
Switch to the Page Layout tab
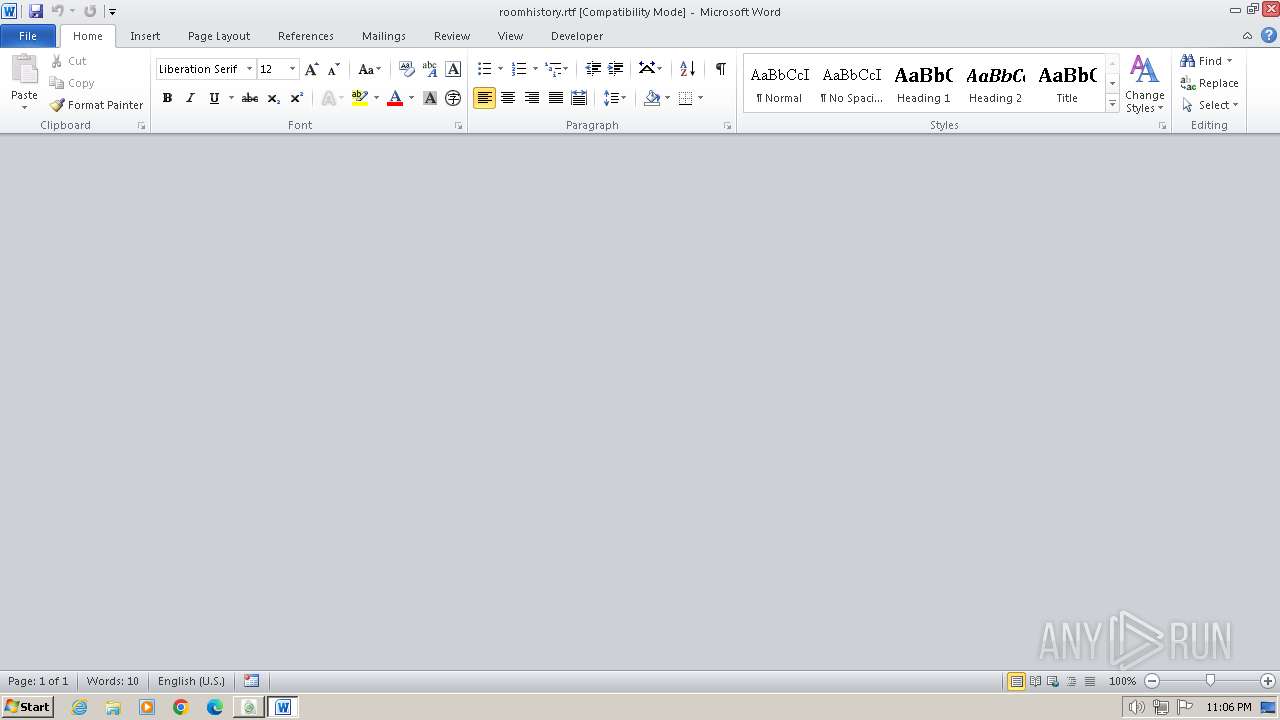219,36
